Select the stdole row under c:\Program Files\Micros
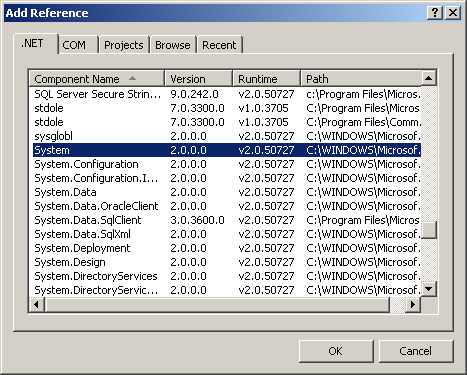Screen dimensions: 467x375 pyautogui.click(x=227, y=108)
